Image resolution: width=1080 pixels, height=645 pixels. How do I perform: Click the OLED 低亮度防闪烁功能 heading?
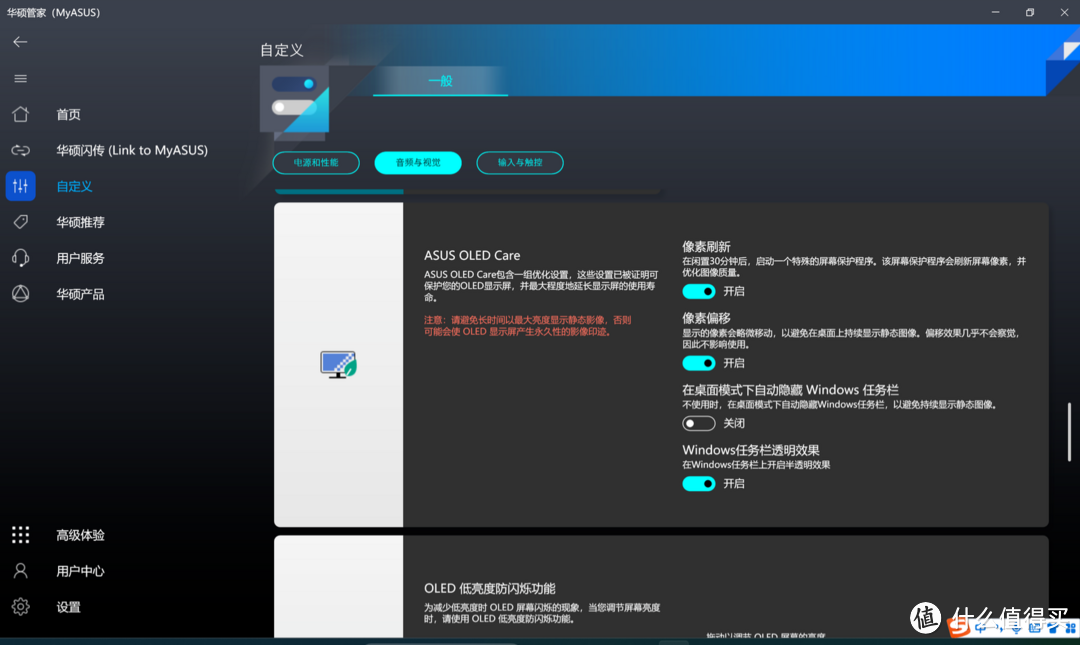coord(490,588)
